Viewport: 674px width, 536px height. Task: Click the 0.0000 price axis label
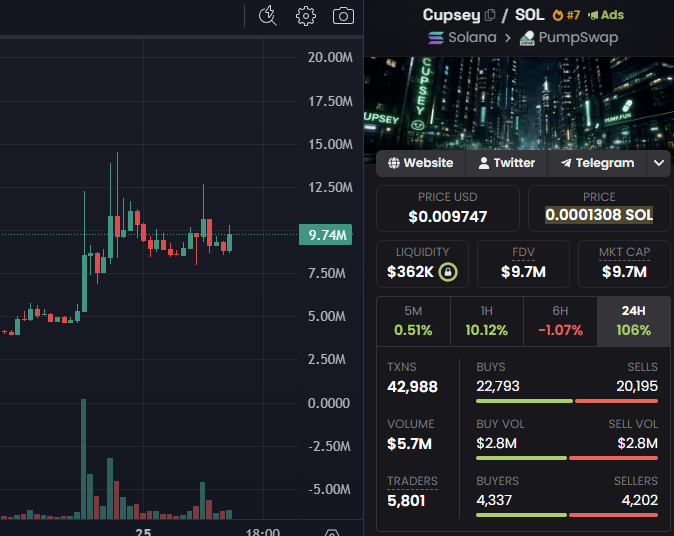click(x=329, y=403)
